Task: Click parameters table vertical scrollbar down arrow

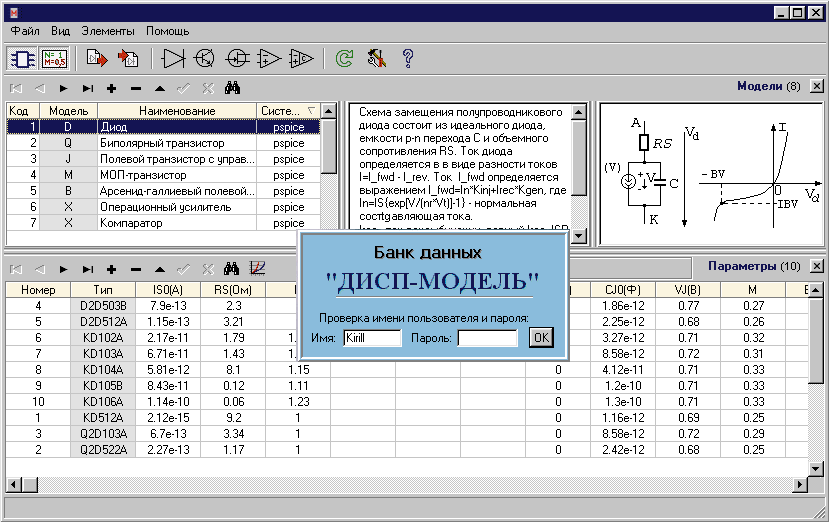Action: coord(816,469)
